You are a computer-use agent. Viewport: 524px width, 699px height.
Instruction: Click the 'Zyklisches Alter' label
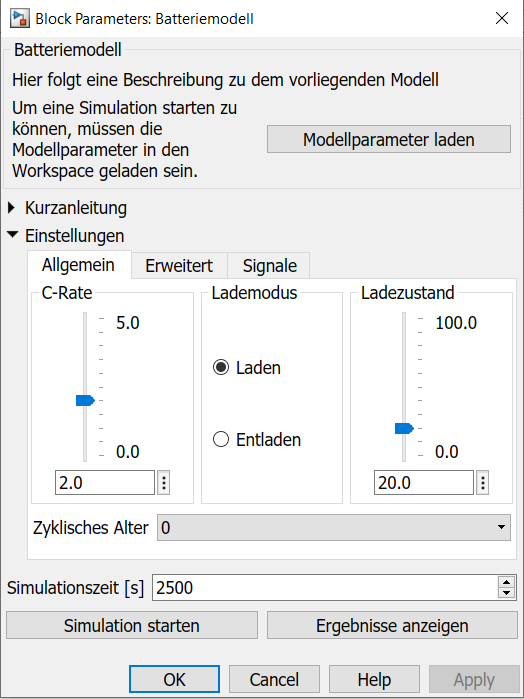tap(91, 528)
